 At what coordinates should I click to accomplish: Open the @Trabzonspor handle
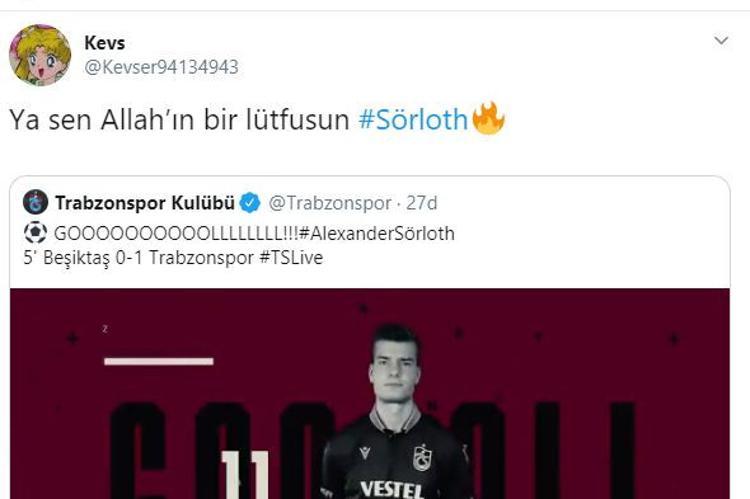[330, 203]
